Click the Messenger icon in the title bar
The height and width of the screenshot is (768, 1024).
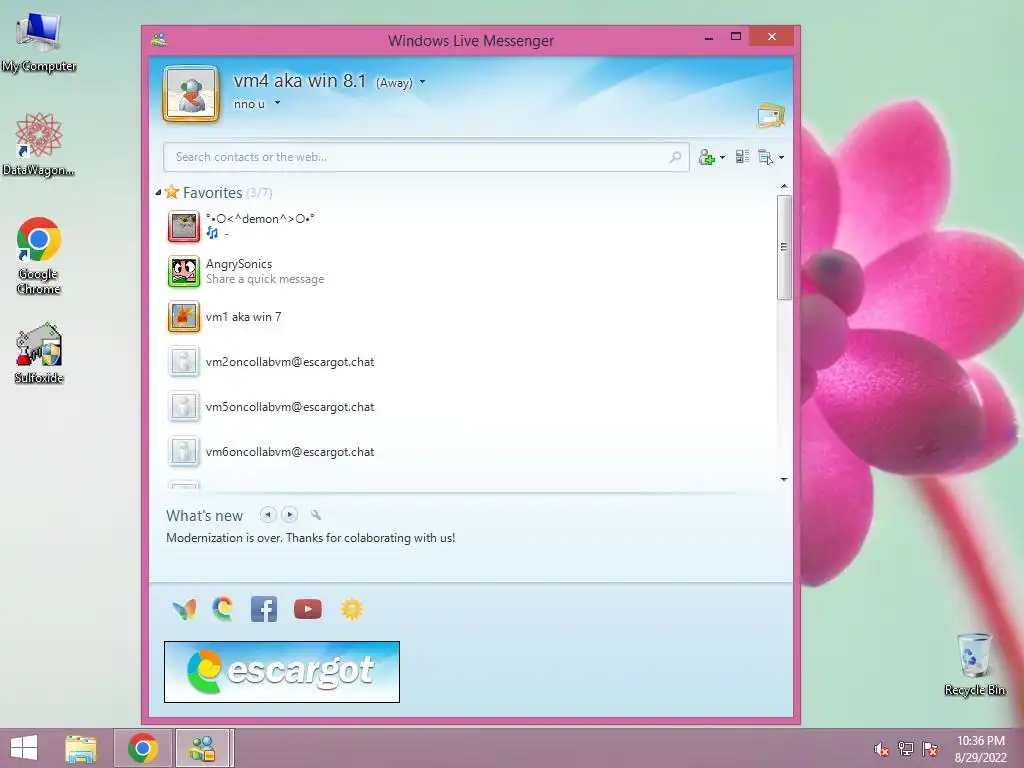pyautogui.click(x=159, y=40)
